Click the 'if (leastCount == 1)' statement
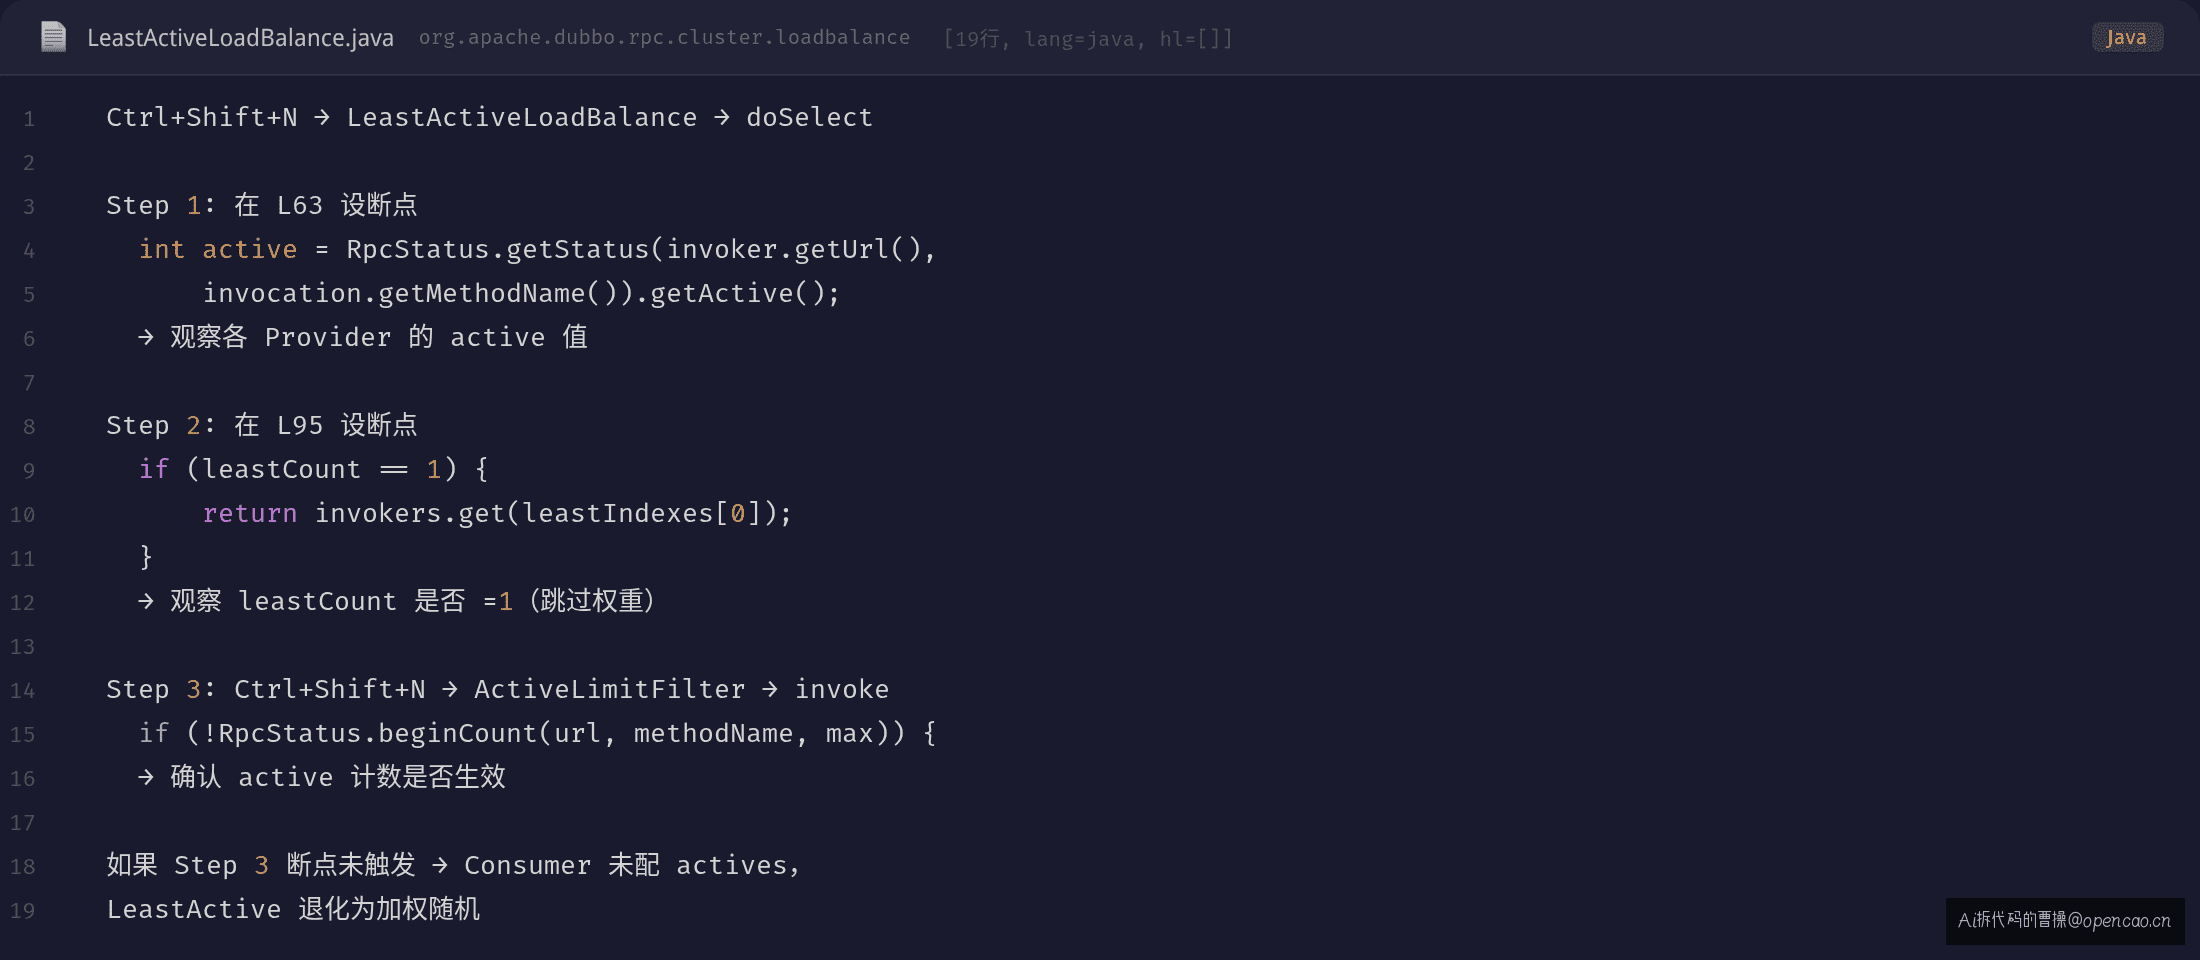 pos(313,469)
